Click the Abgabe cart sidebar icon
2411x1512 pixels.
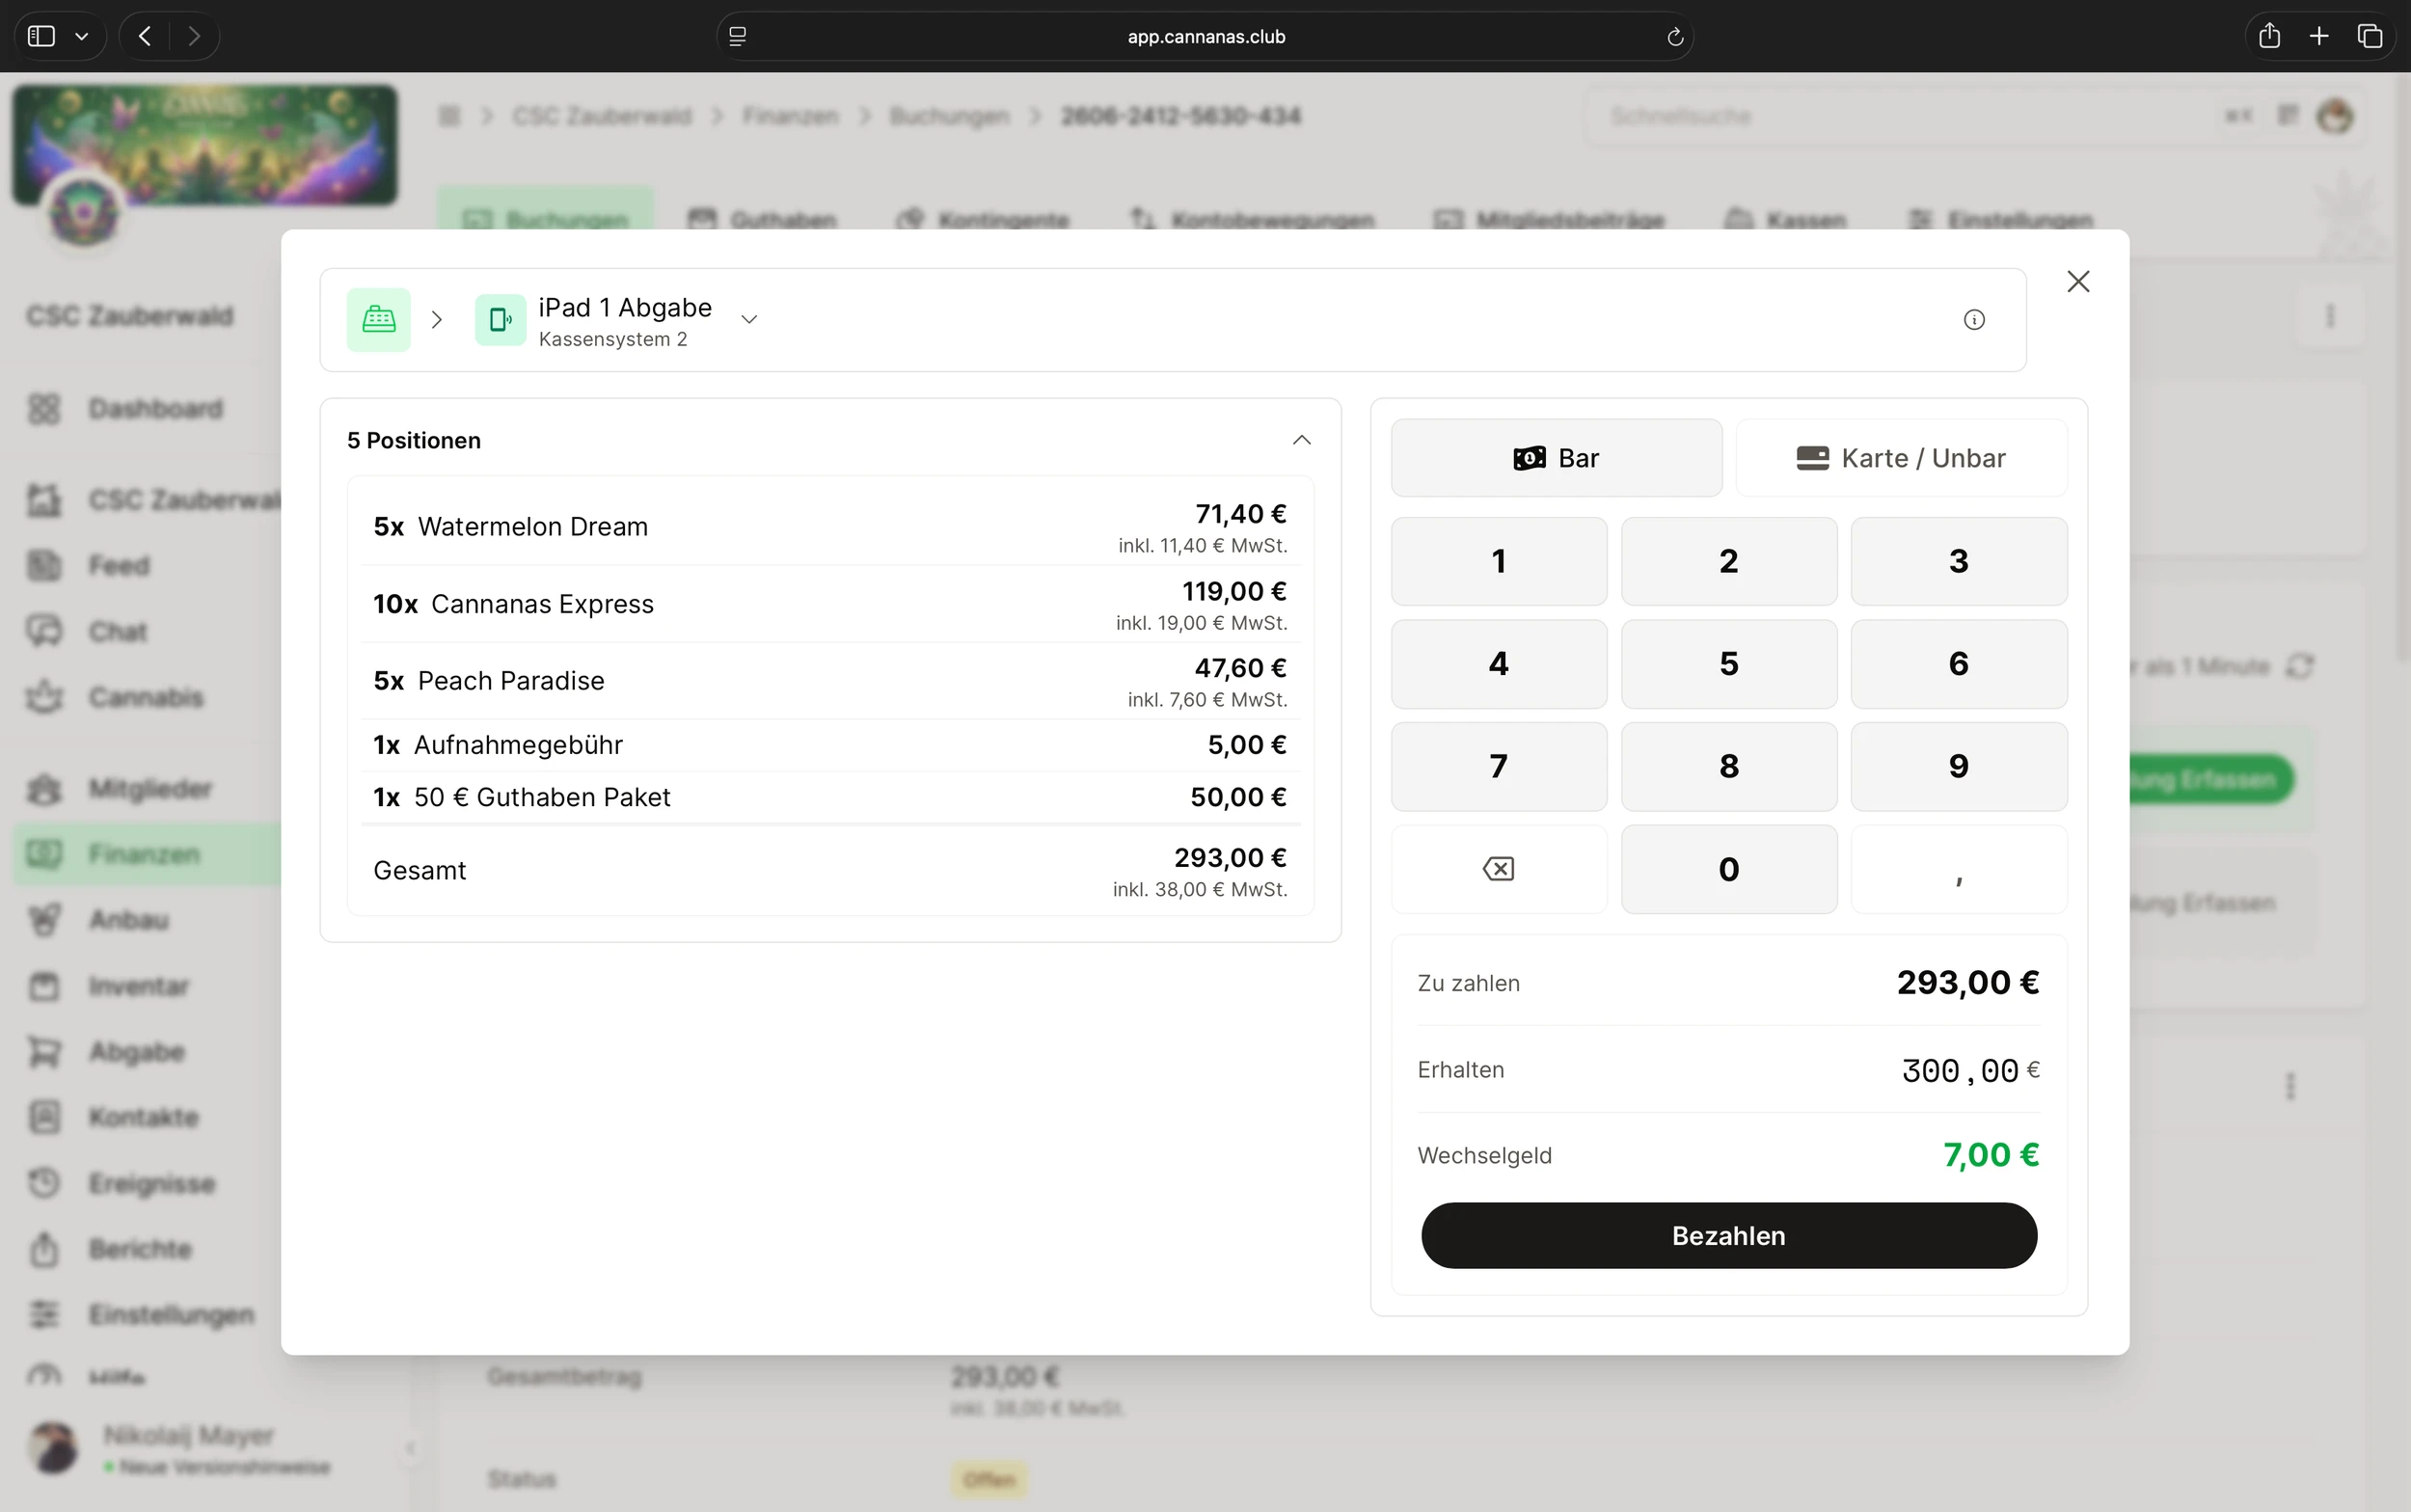tap(44, 1052)
